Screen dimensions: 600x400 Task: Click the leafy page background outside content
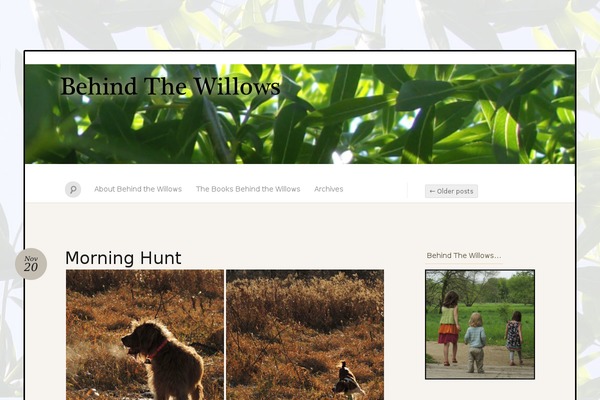click(x=300, y=23)
